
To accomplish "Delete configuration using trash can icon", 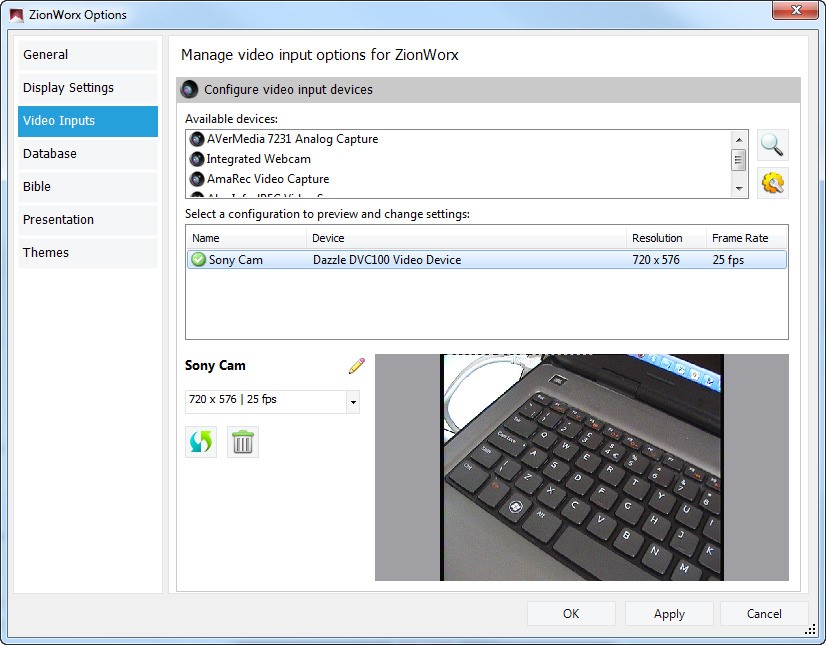I will point(242,442).
